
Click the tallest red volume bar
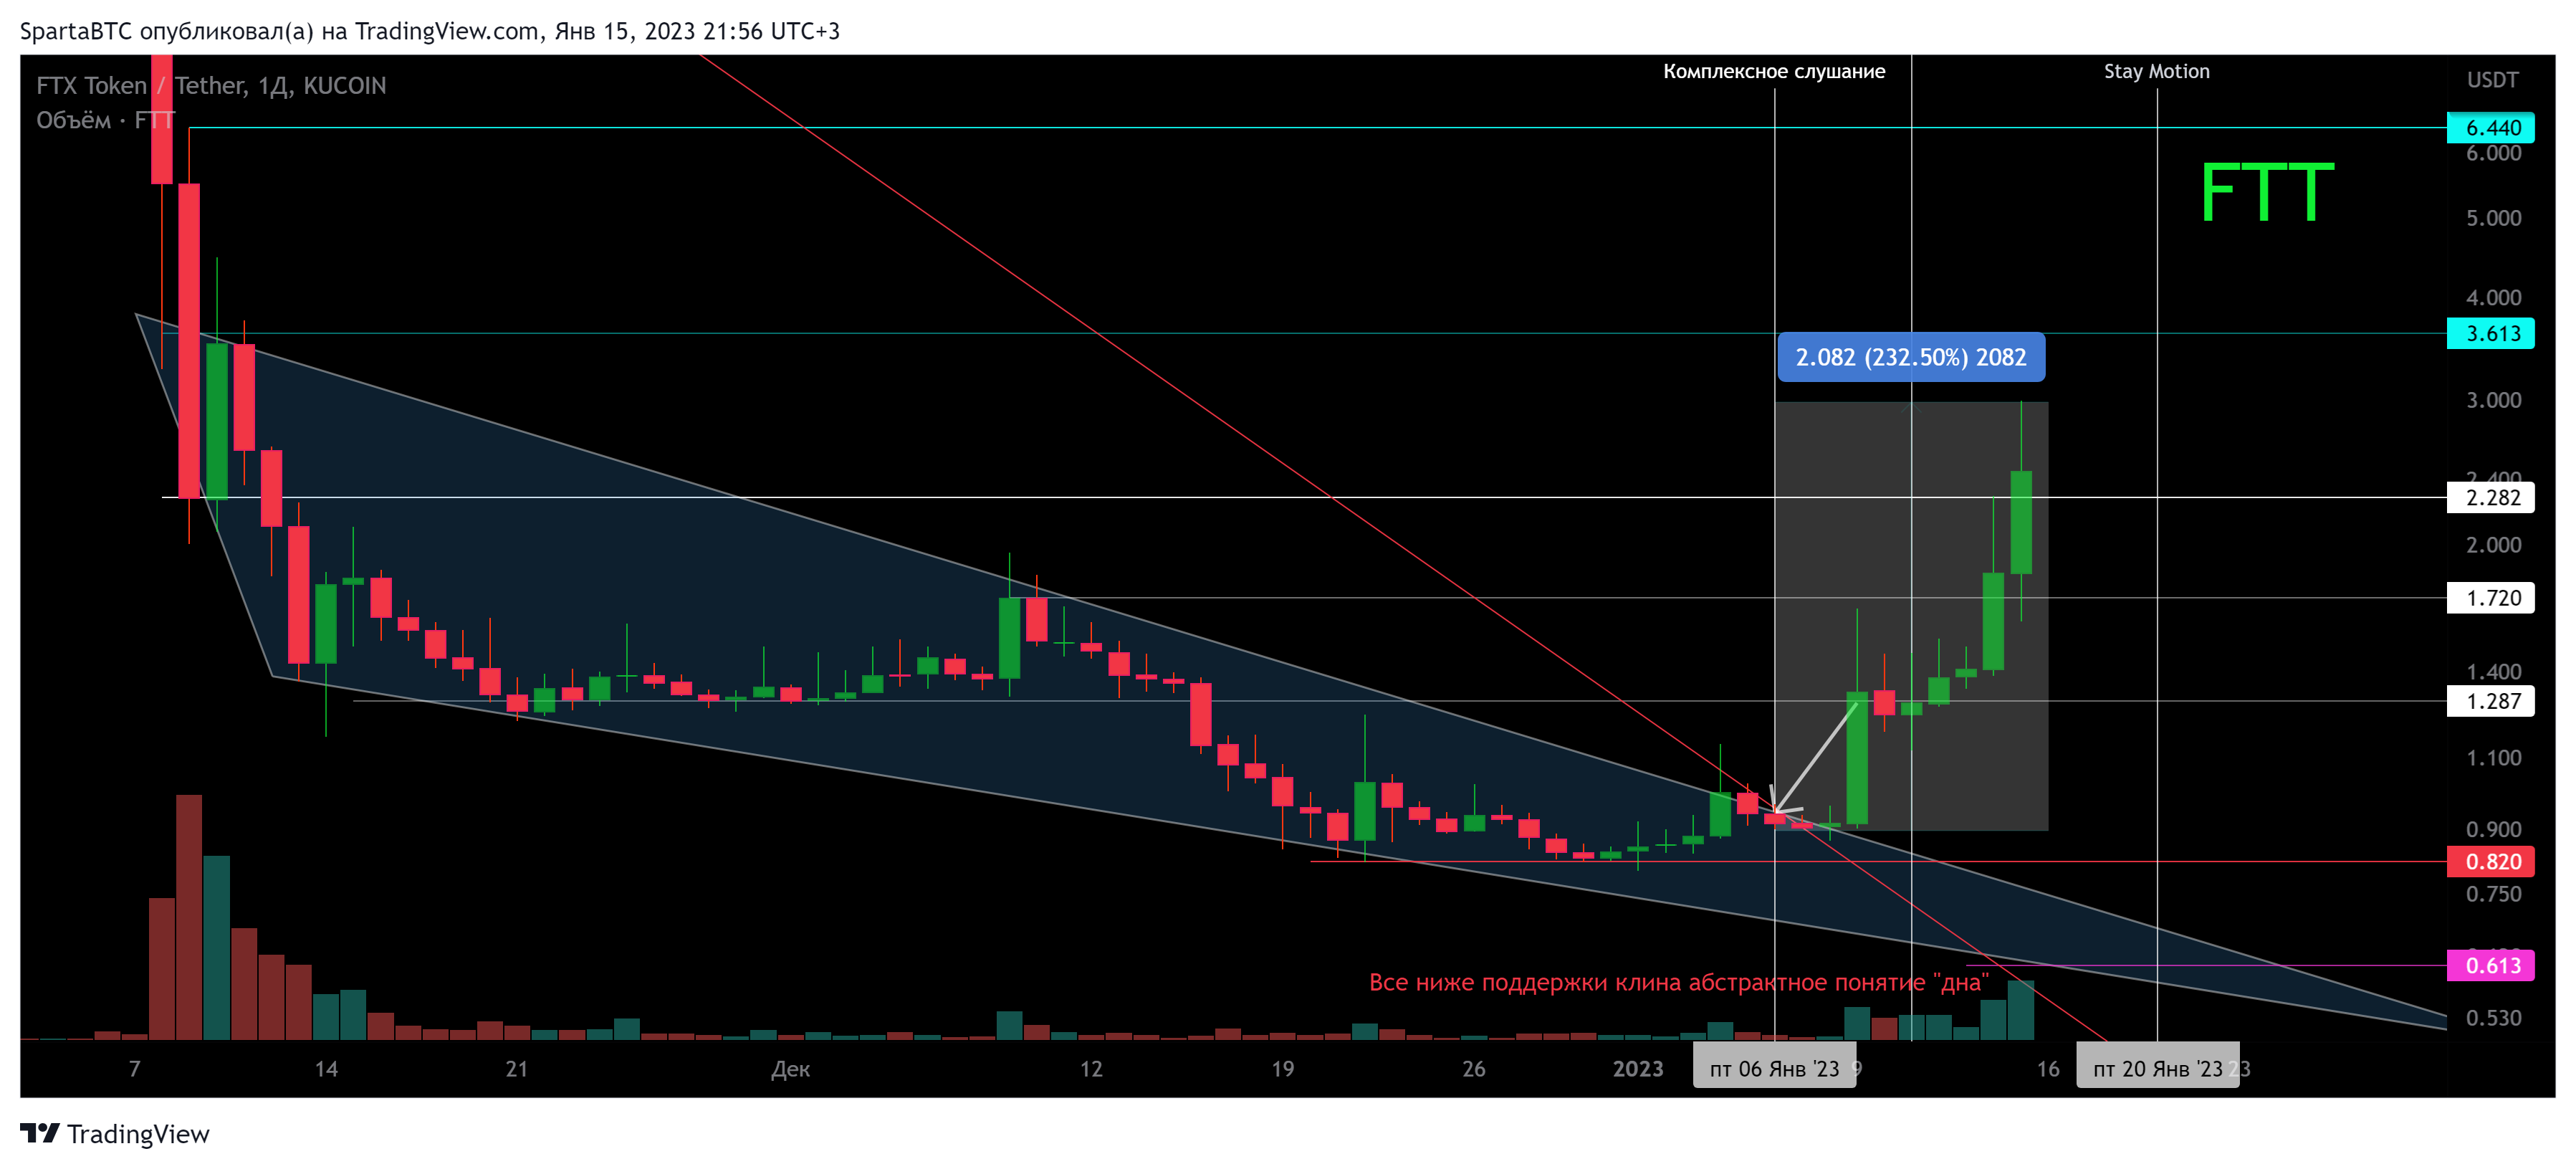click(189, 917)
